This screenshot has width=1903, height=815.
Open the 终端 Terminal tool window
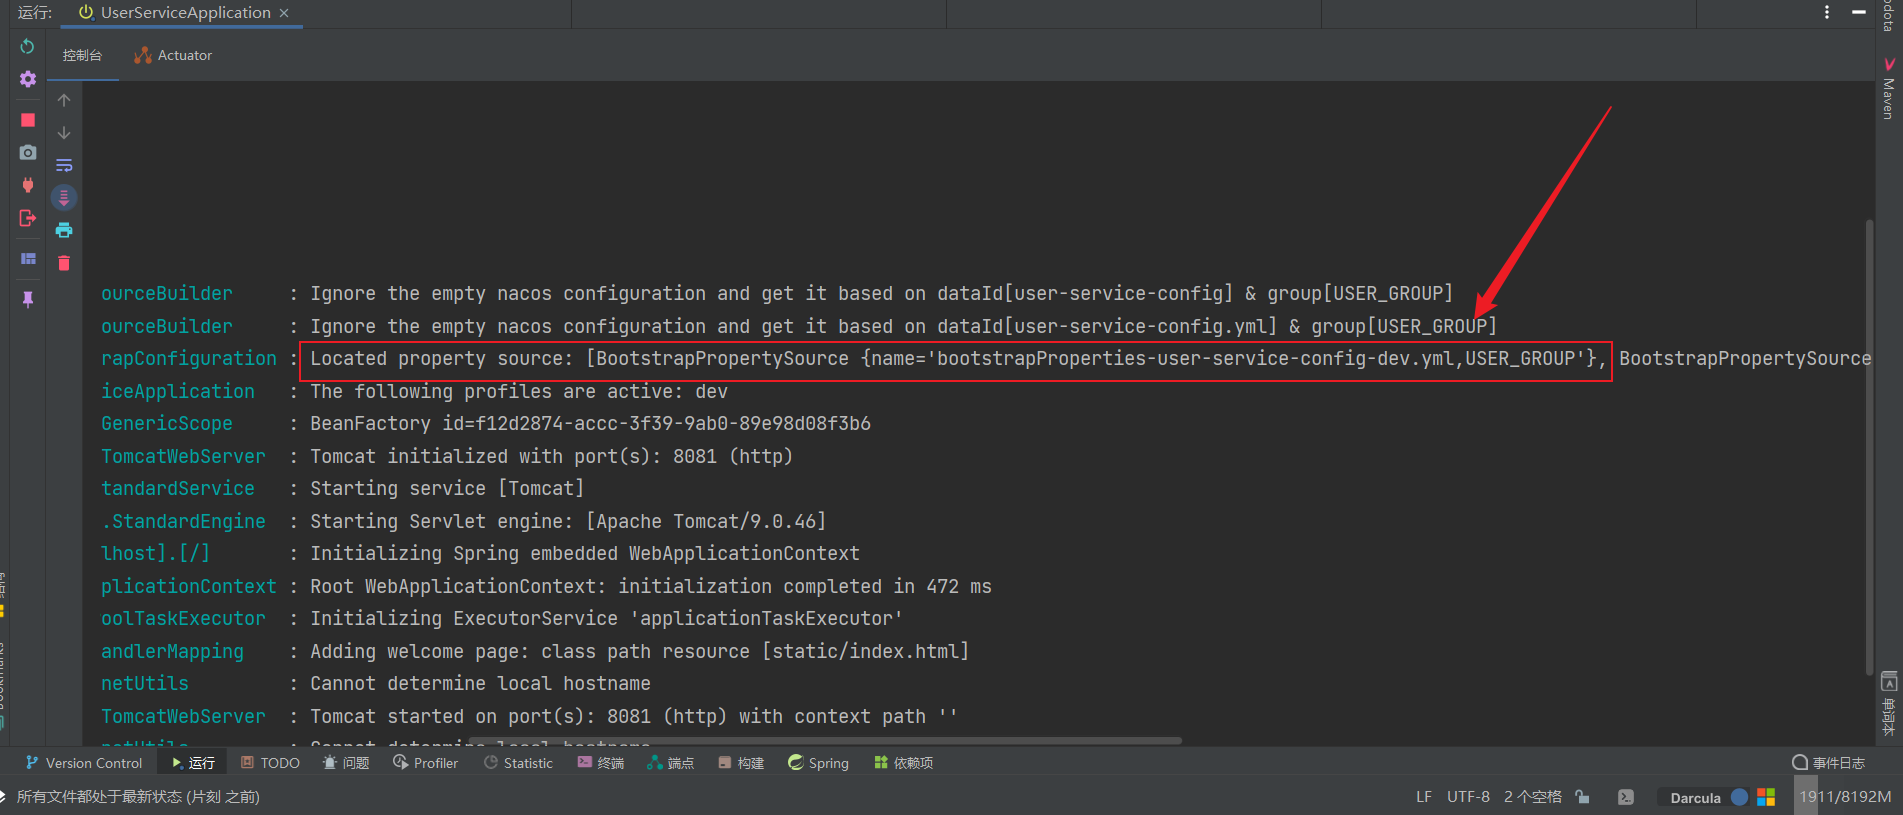click(601, 763)
